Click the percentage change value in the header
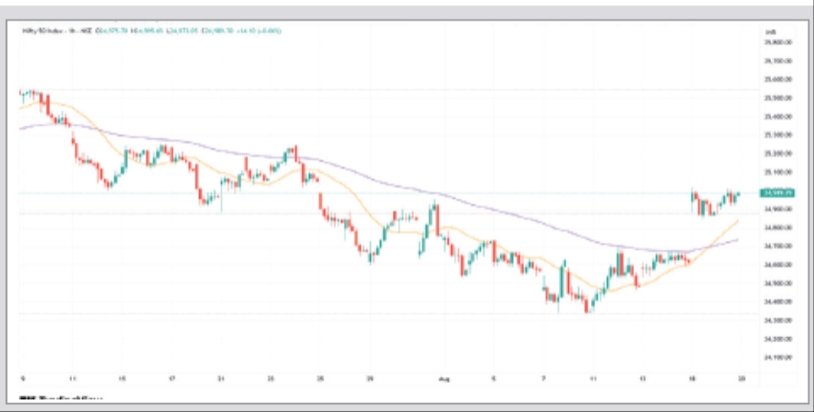 pos(266,32)
